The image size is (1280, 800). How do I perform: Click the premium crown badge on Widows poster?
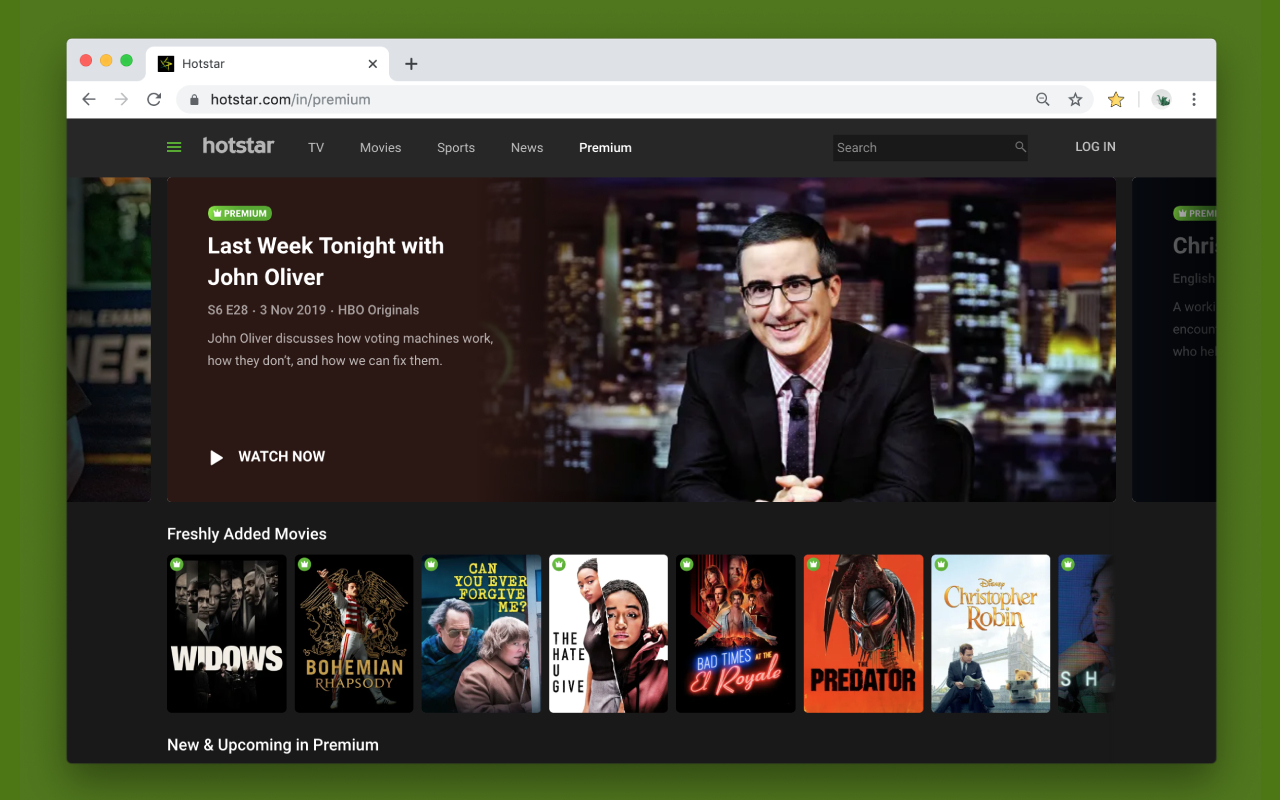(x=177, y=564)
